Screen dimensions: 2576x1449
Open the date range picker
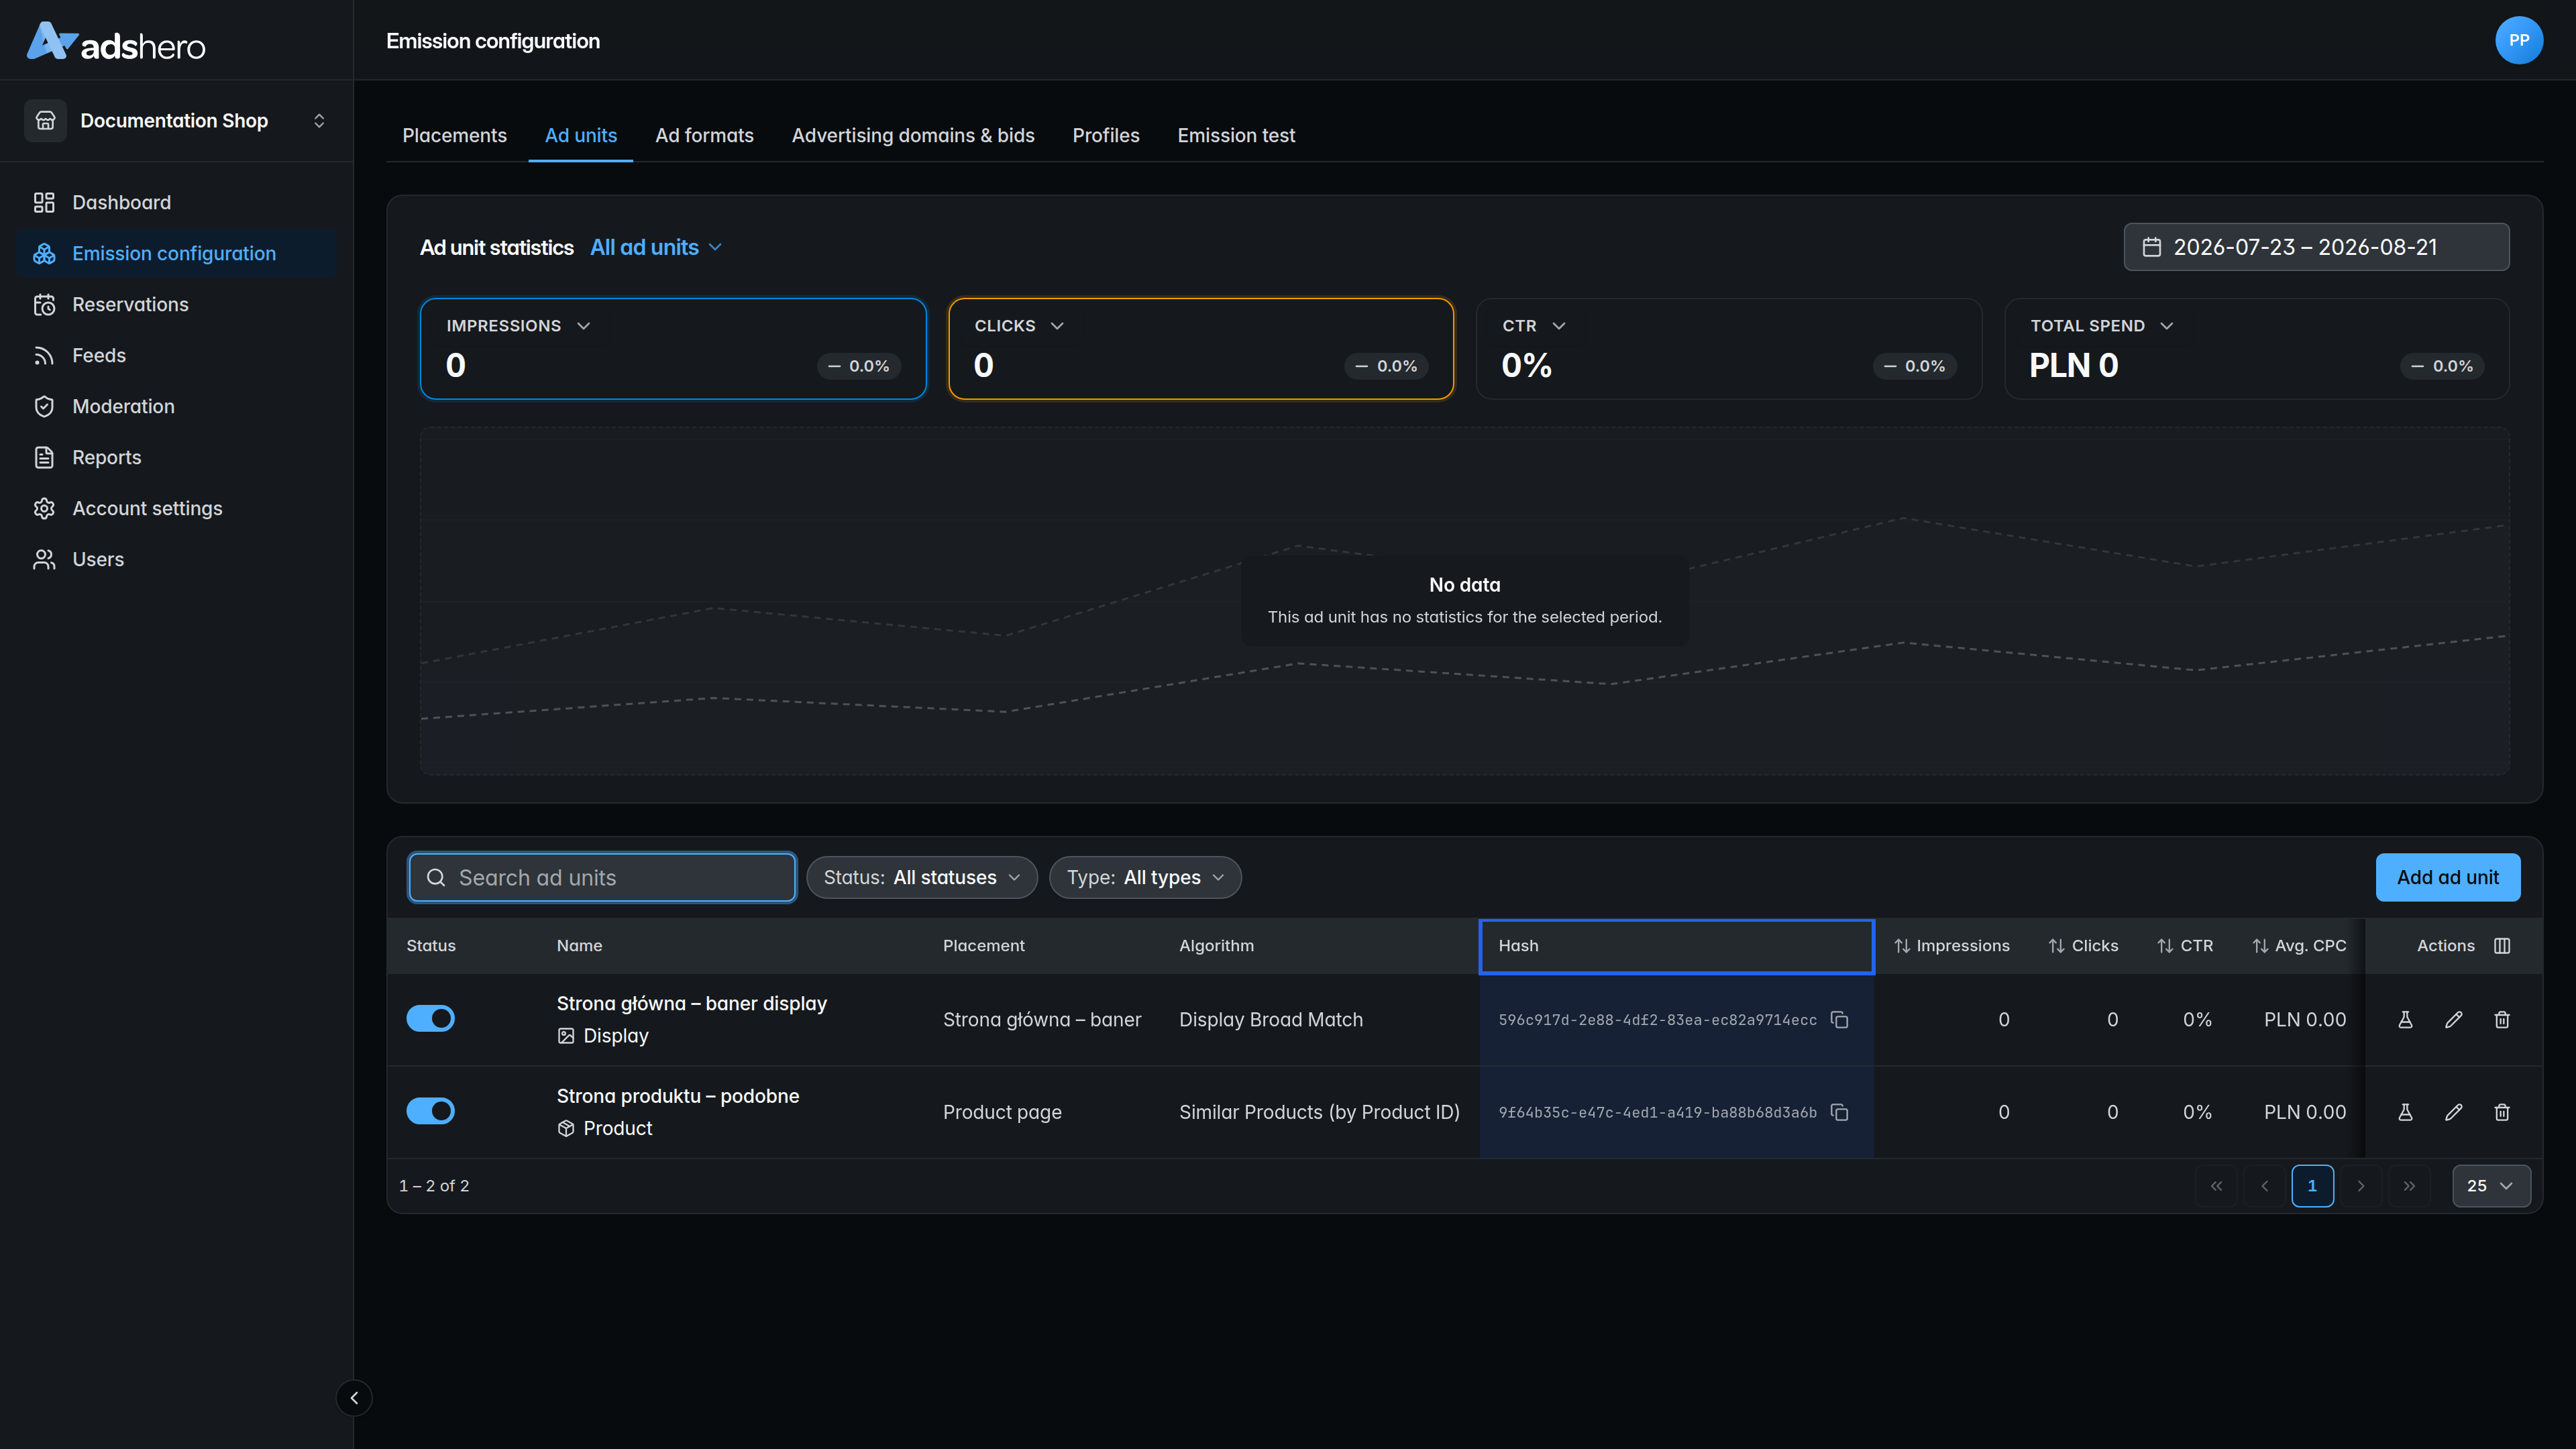coord(2315,247)
